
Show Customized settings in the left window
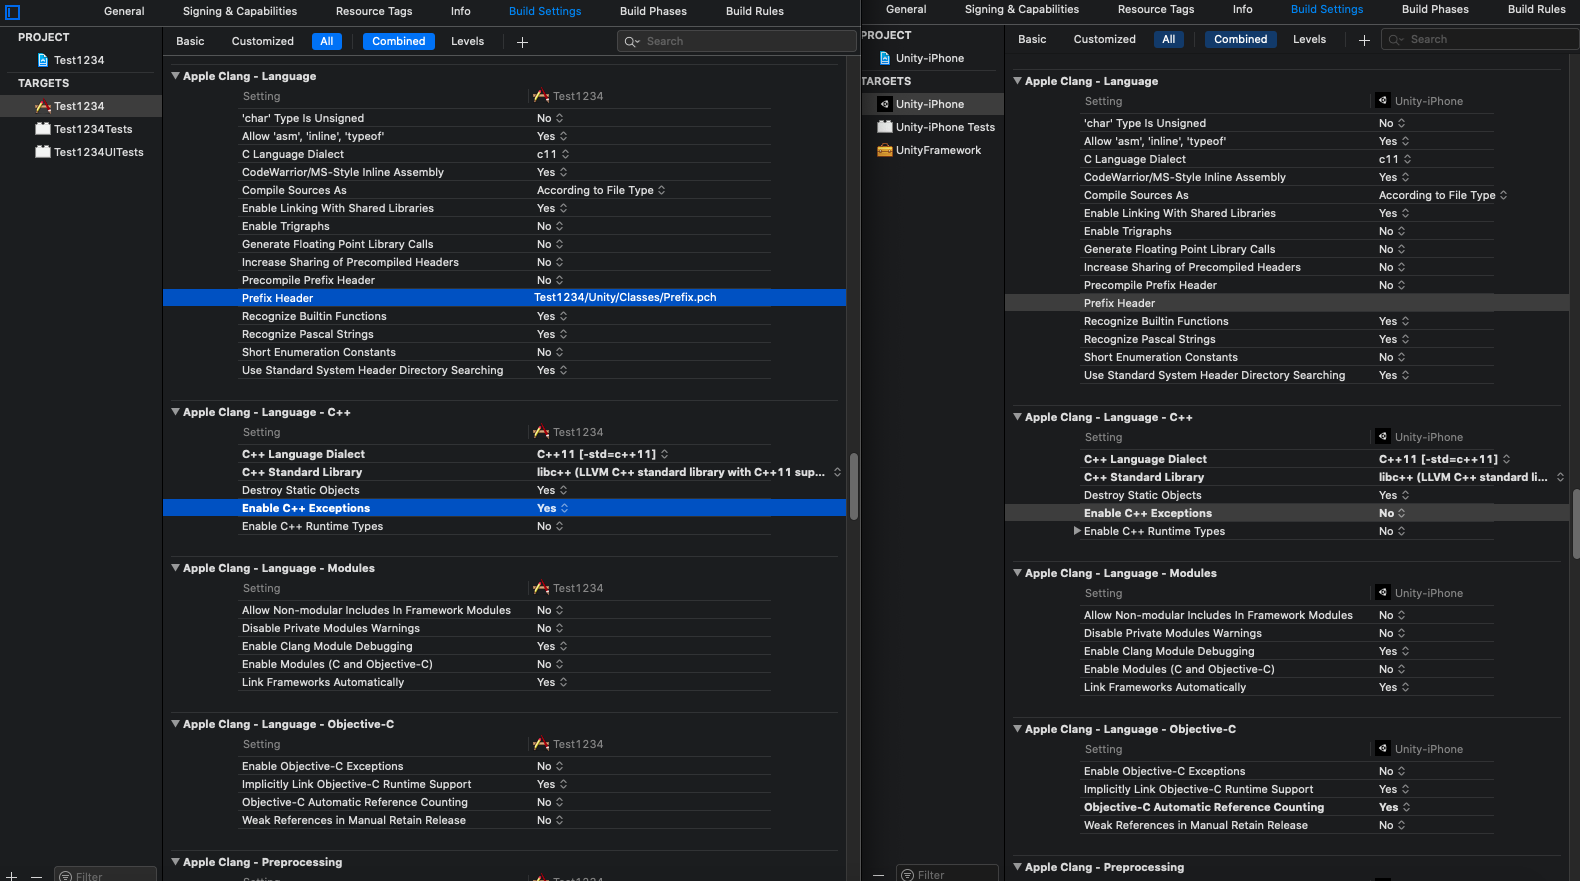pos(263,42)
